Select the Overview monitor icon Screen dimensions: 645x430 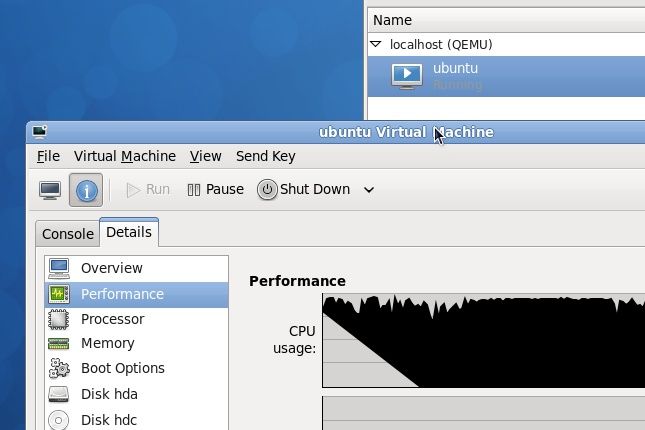click(x=59, y=268)
